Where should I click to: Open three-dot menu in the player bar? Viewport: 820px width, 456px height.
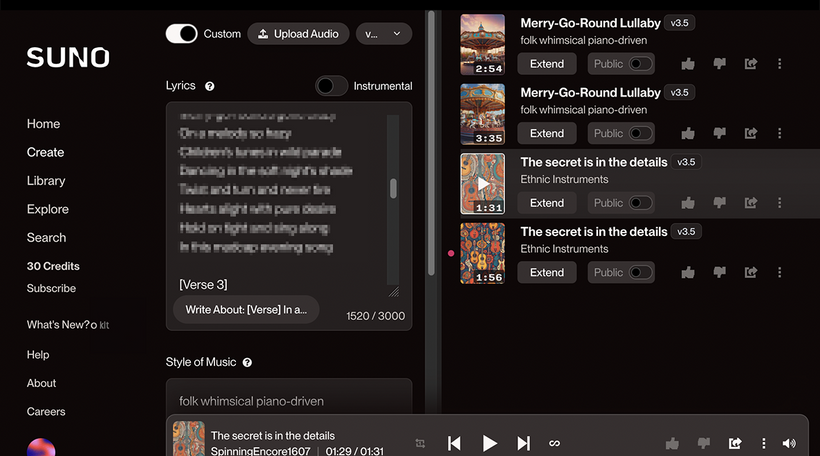[764, 443]
